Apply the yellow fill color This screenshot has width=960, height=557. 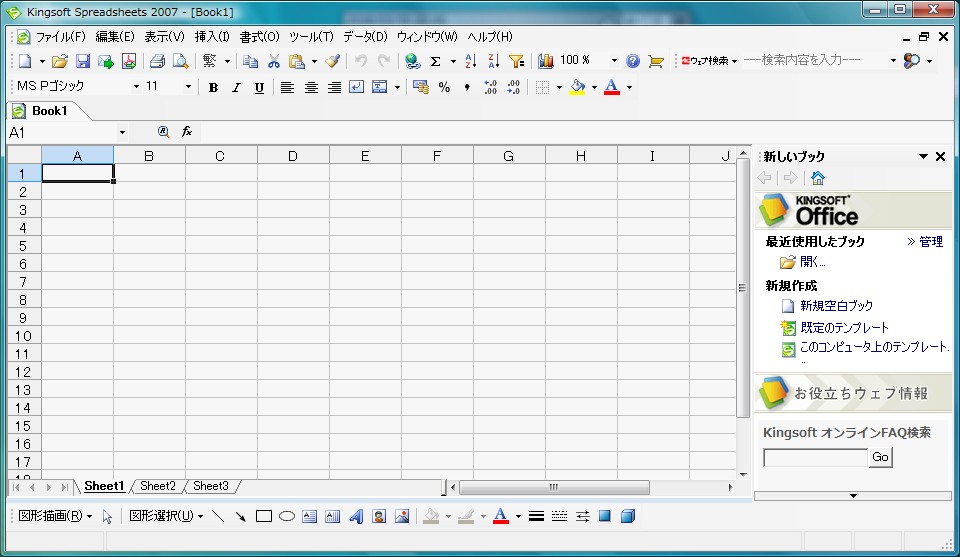point(577,87)
